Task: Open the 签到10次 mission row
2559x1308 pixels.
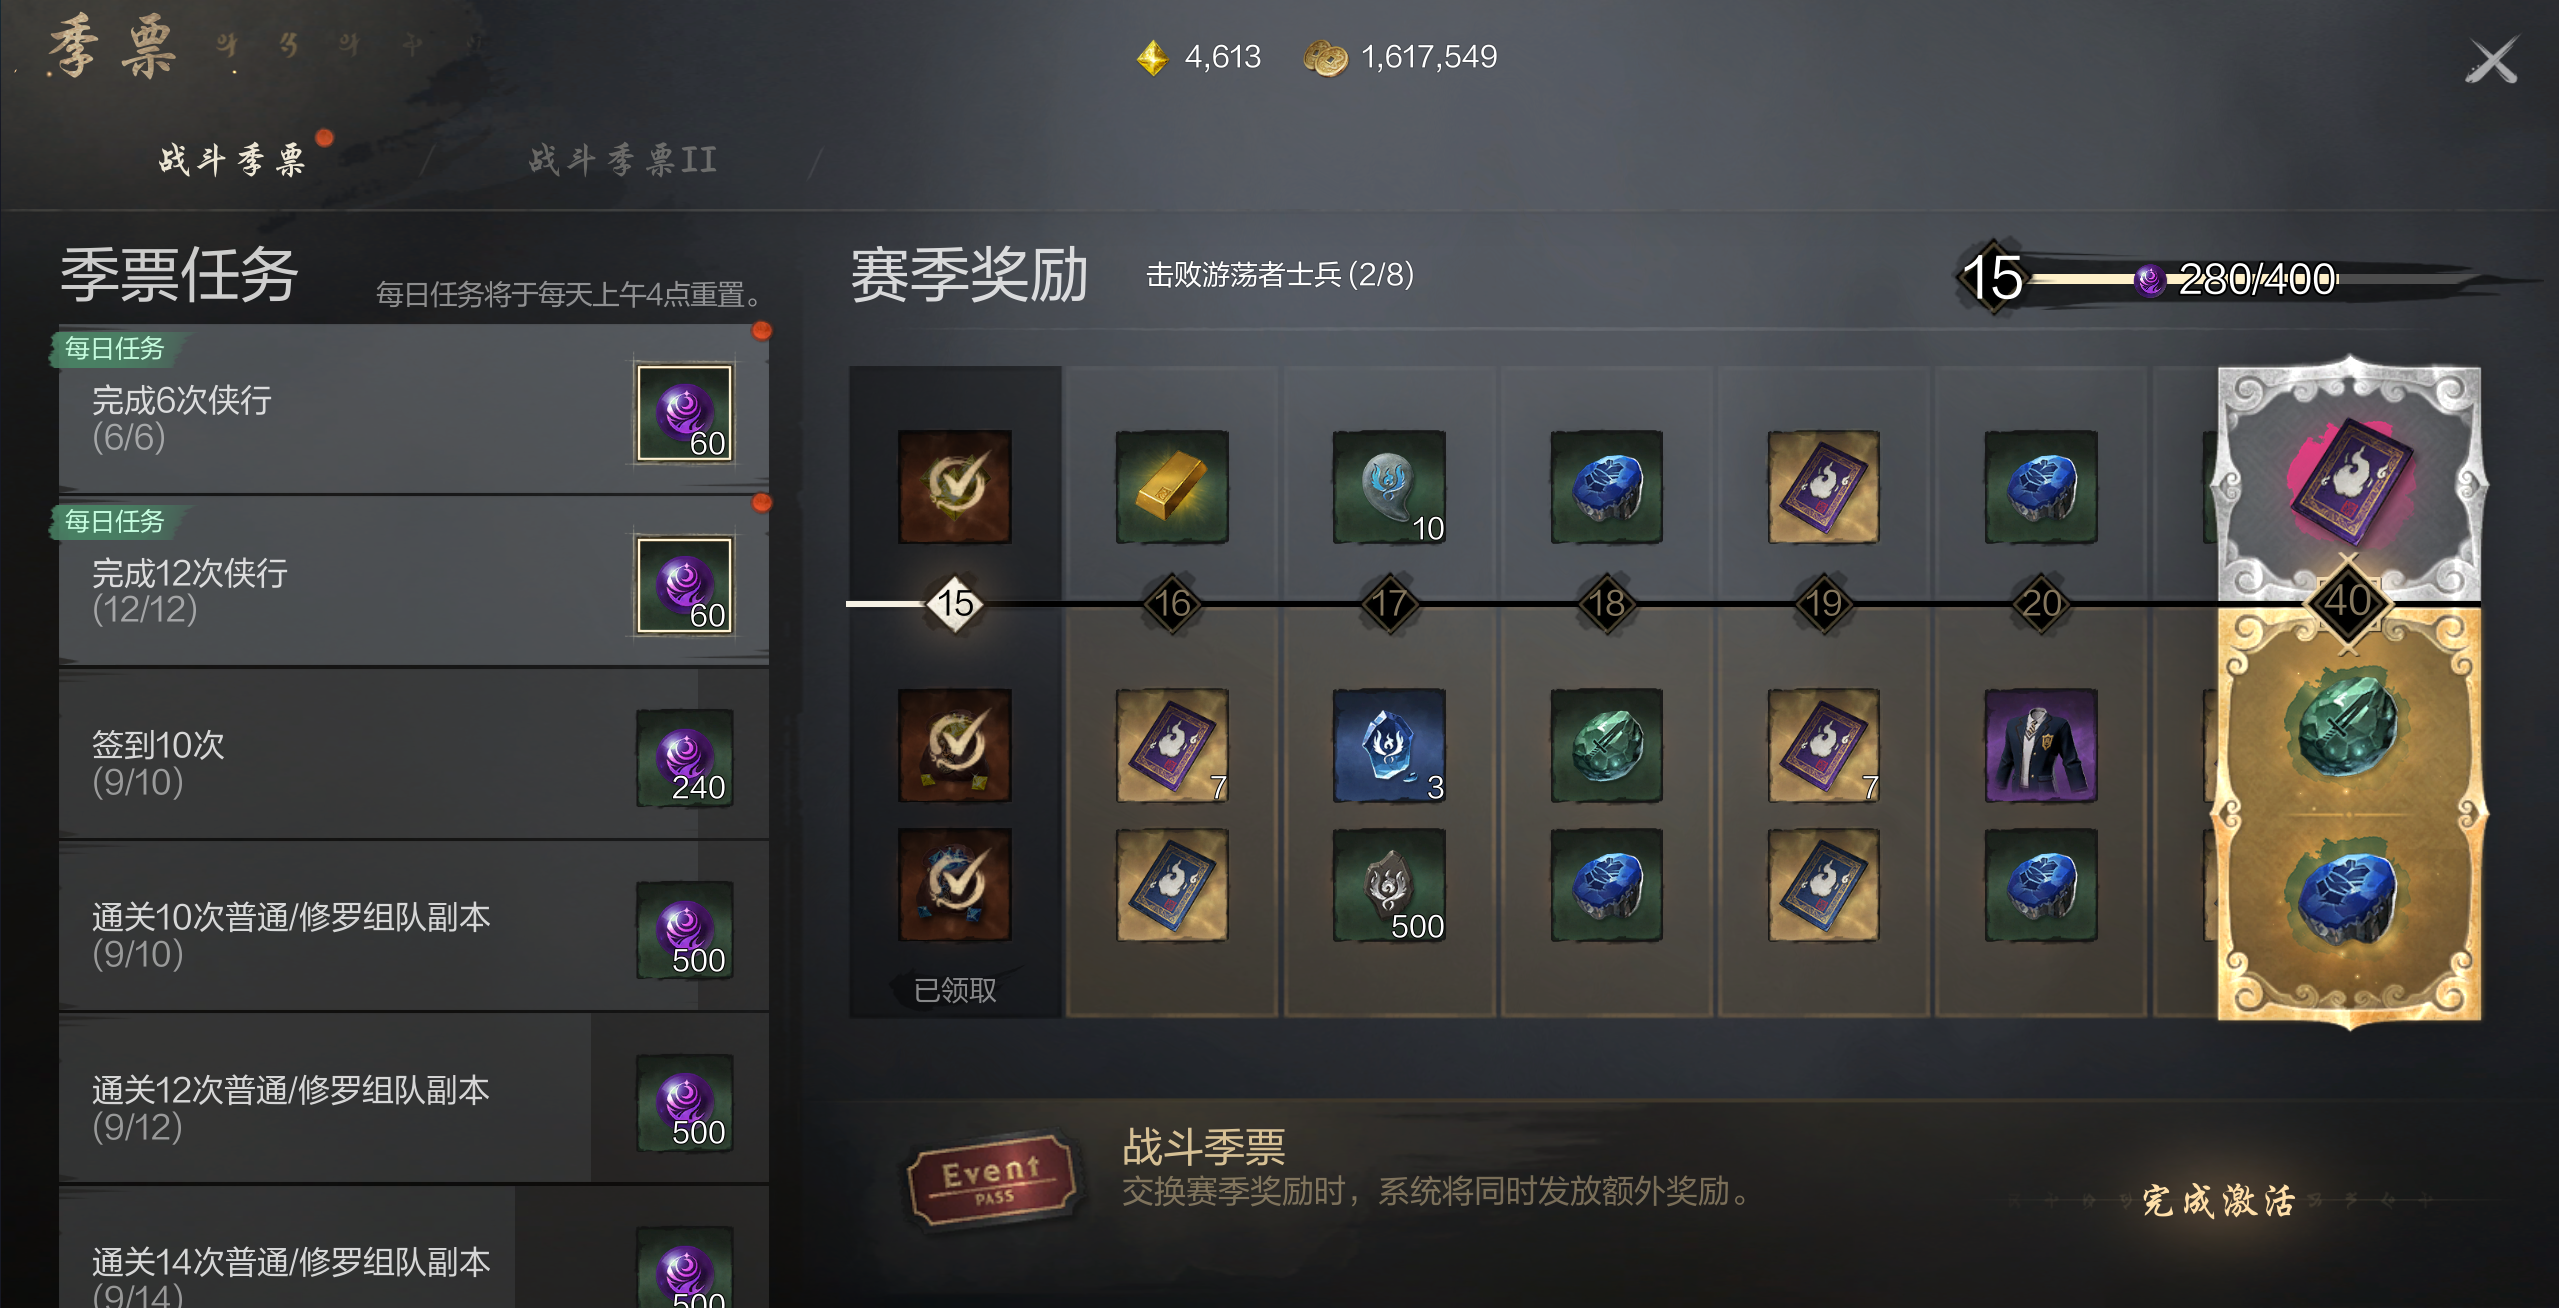Action: coord(414,762)
